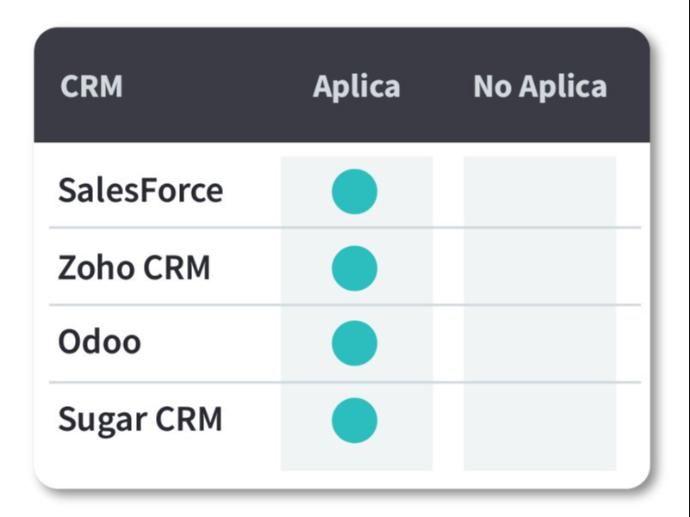Image resolution: width=690 pixels, height=517 pixels.
Task: Click the teal Aplica dot in Odoo row
Action: [x=354, y=343]
